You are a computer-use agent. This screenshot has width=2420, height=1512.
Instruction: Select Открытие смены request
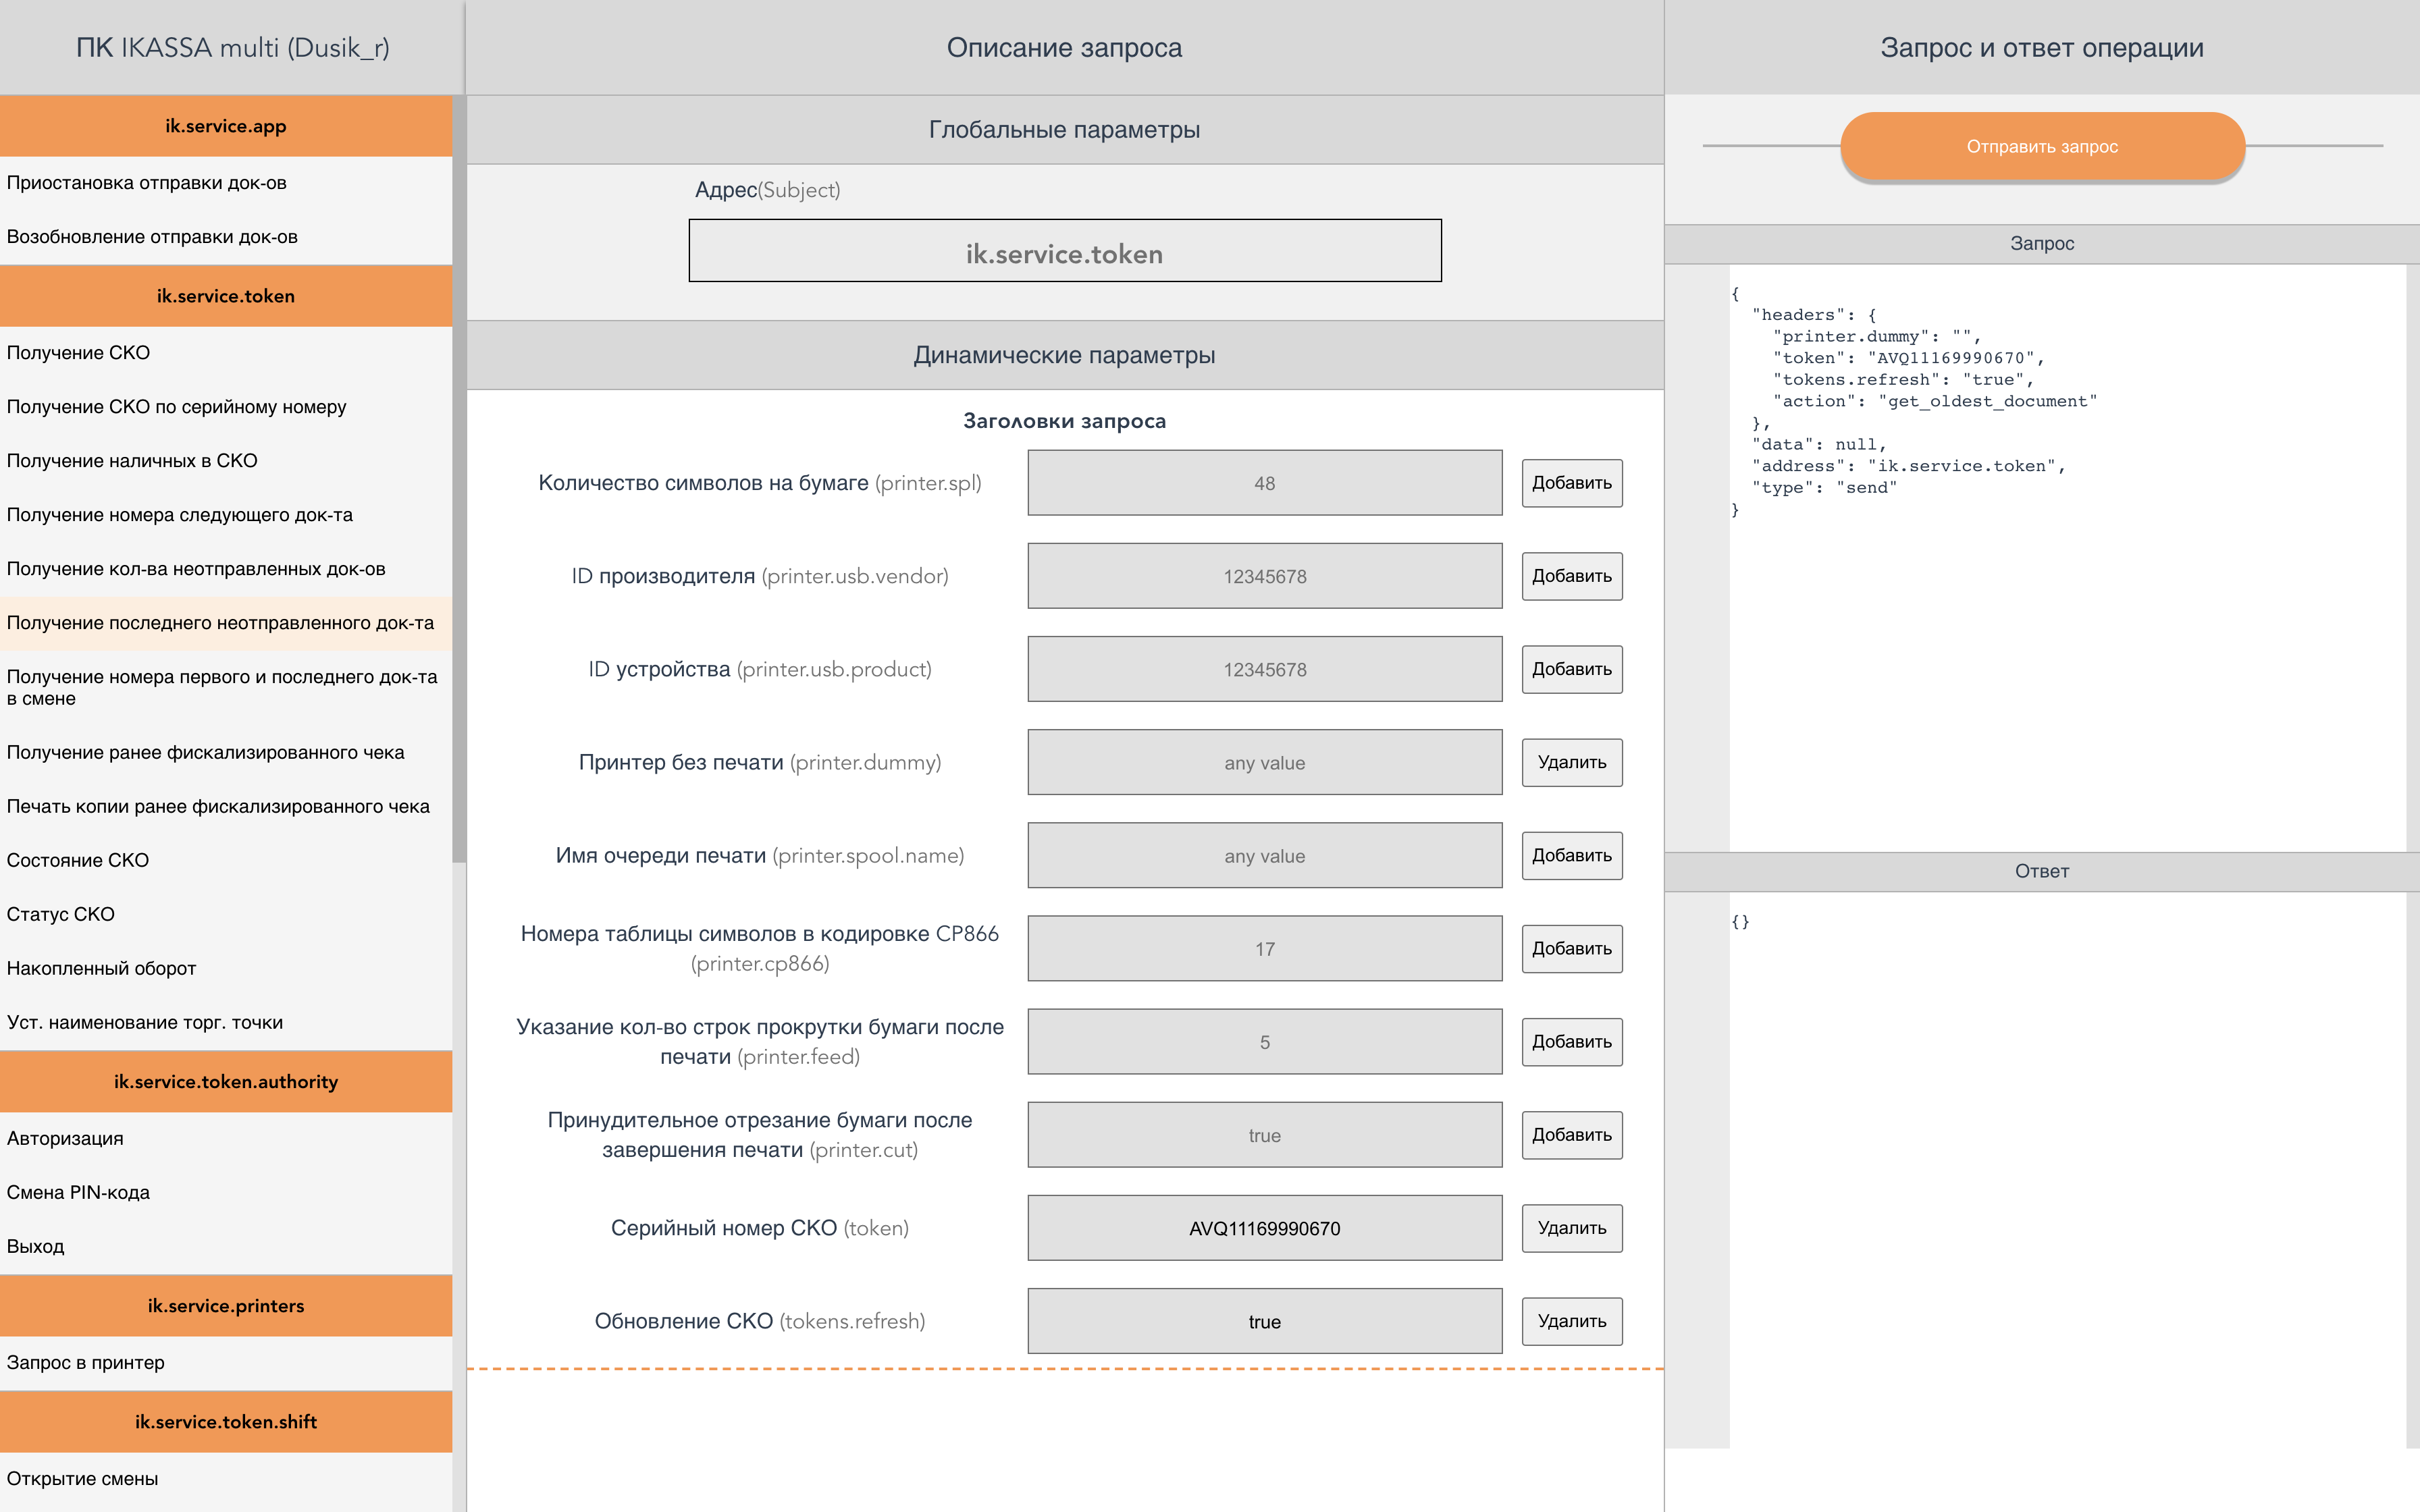(82, 1478)
